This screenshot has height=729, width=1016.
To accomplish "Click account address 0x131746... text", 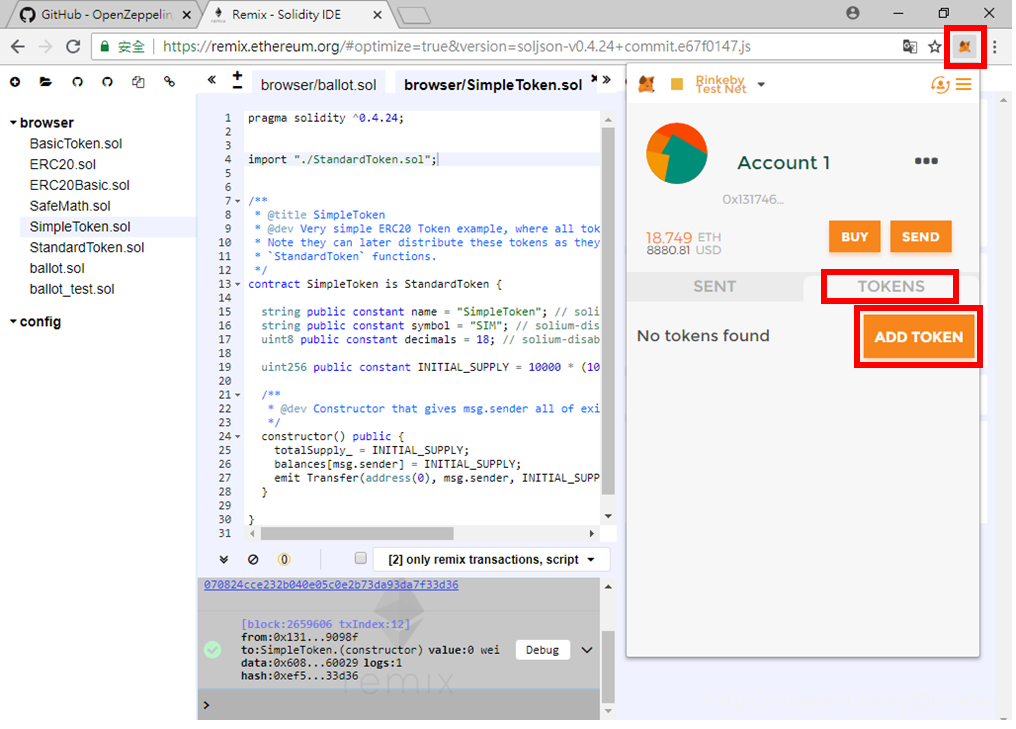I will point(753,200).
